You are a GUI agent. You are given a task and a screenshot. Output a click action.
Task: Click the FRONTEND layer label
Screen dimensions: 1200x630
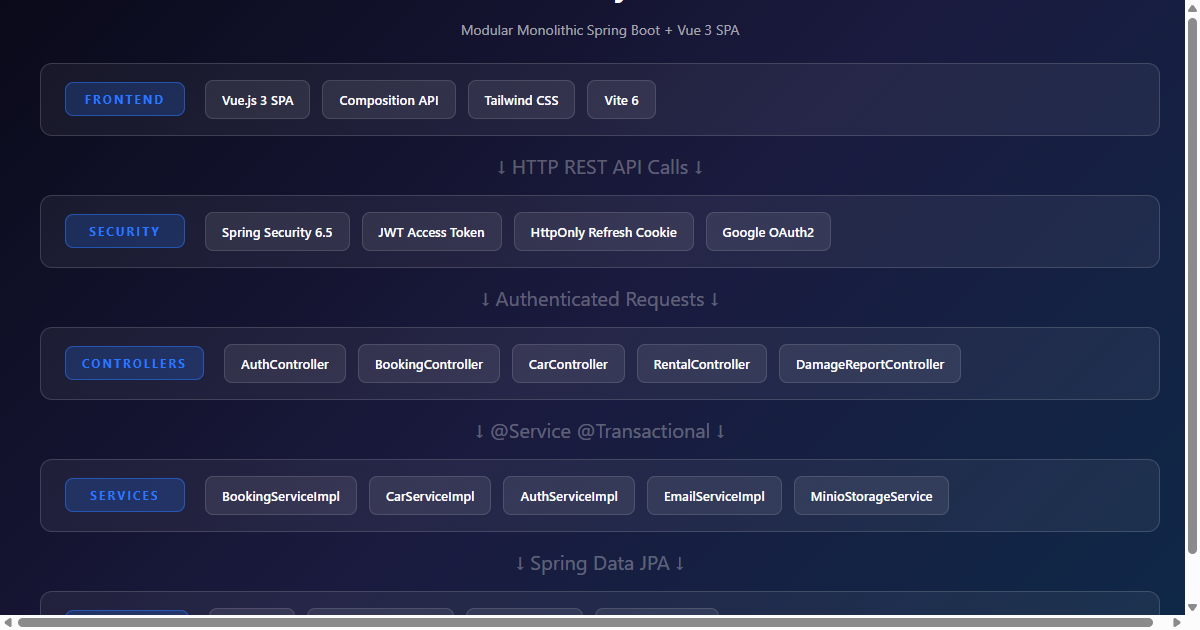point(125,99)
